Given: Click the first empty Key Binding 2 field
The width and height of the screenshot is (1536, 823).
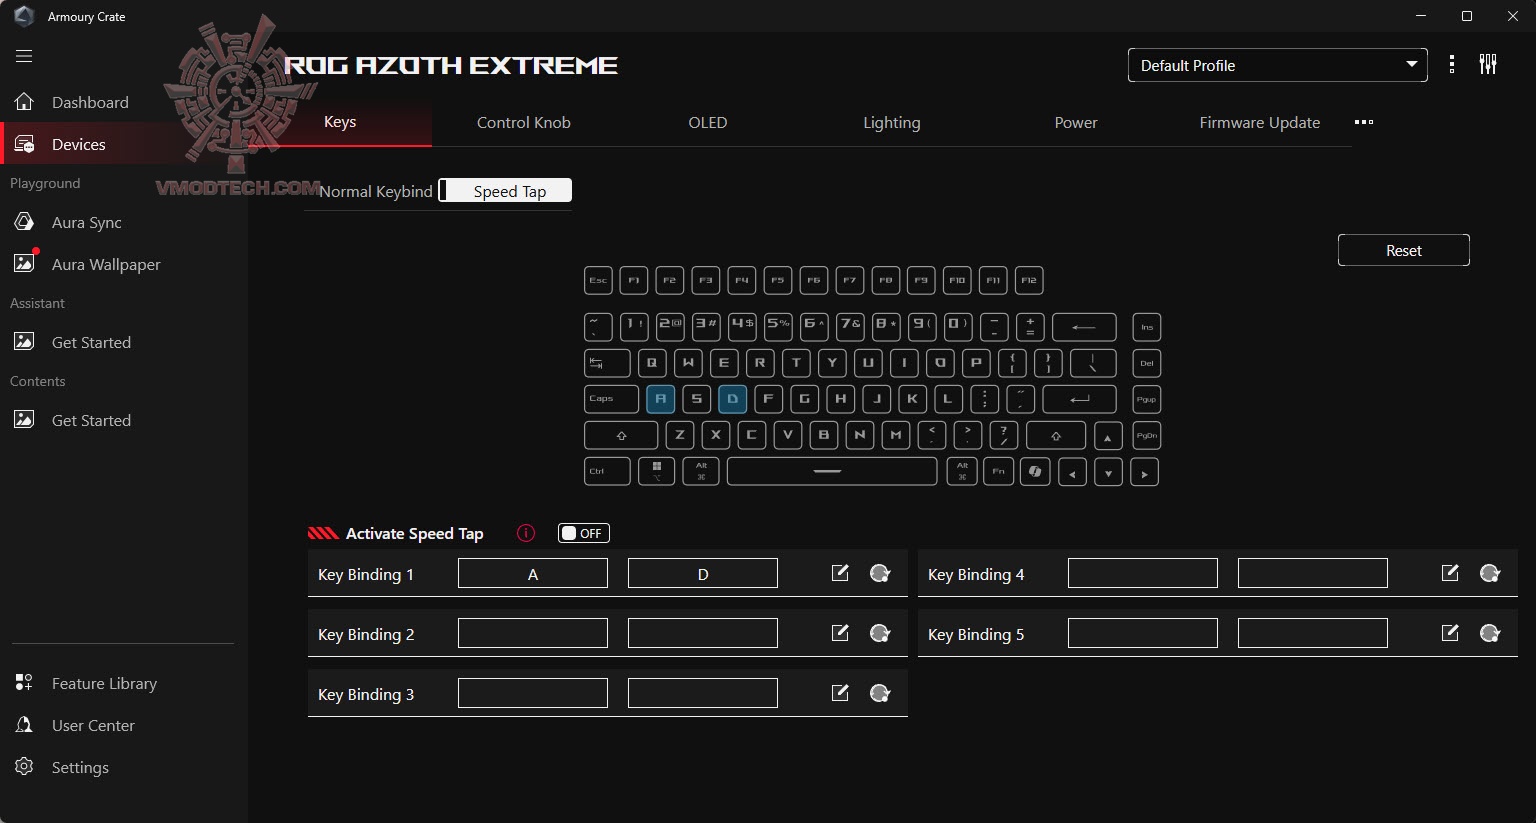Looking at the screenshot, I should click(x=533, y=633).
